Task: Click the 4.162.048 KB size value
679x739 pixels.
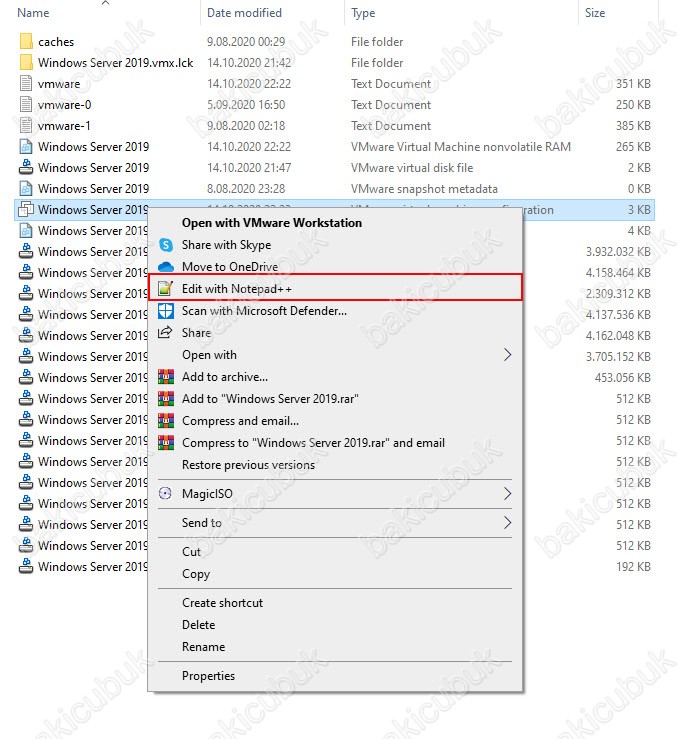Action: tap(618, 336)
